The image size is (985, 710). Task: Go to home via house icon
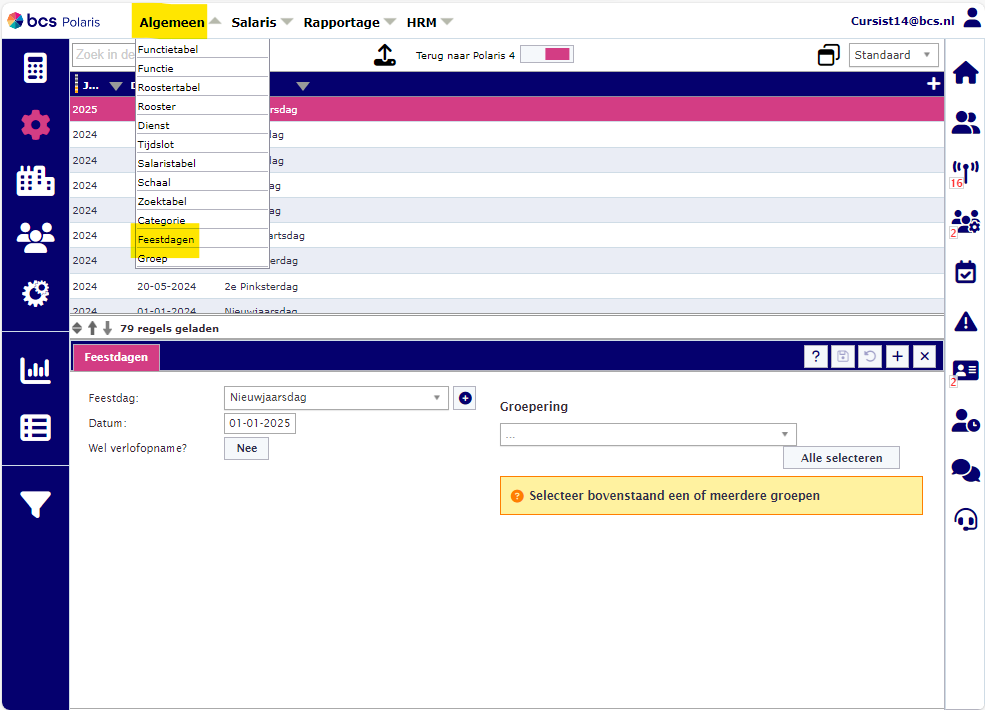tap(966, 72)
